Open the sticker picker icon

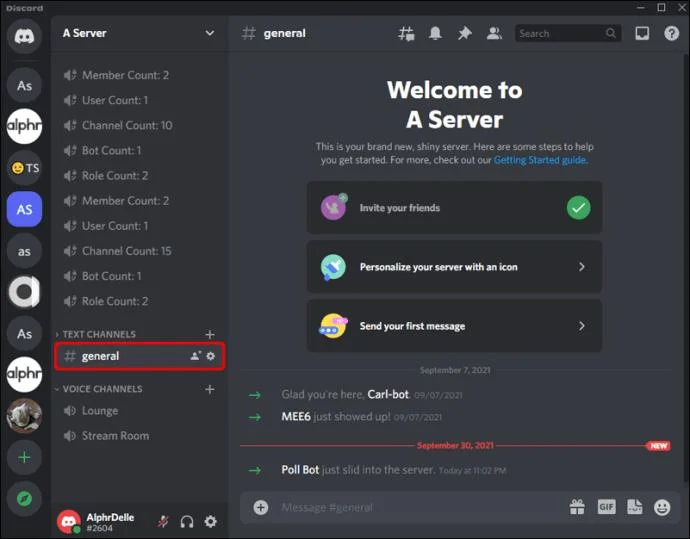(x=635, y=507)
